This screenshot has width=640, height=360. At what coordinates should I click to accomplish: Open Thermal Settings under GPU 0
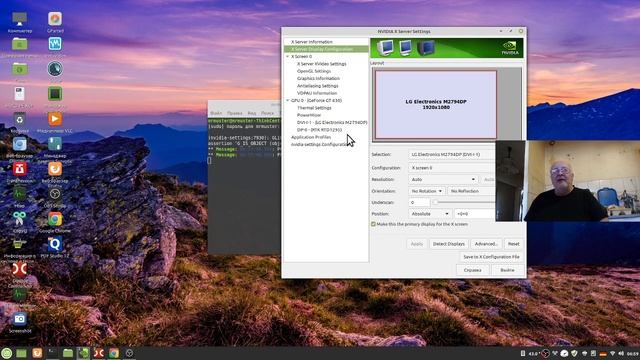[x=314, y=108]
